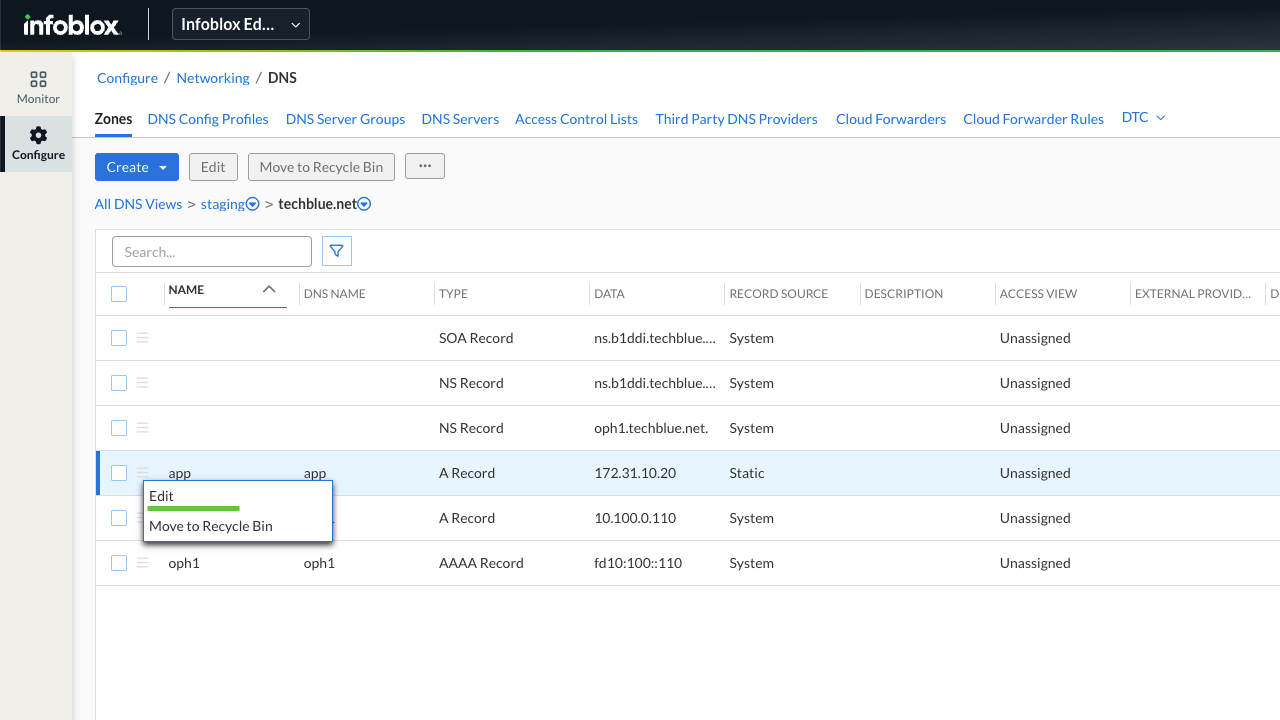Viewport: 1280px width, 720px height.
Task: Click row menu icon for oph1.techblue.net NS Record
Action: [143, 428]
